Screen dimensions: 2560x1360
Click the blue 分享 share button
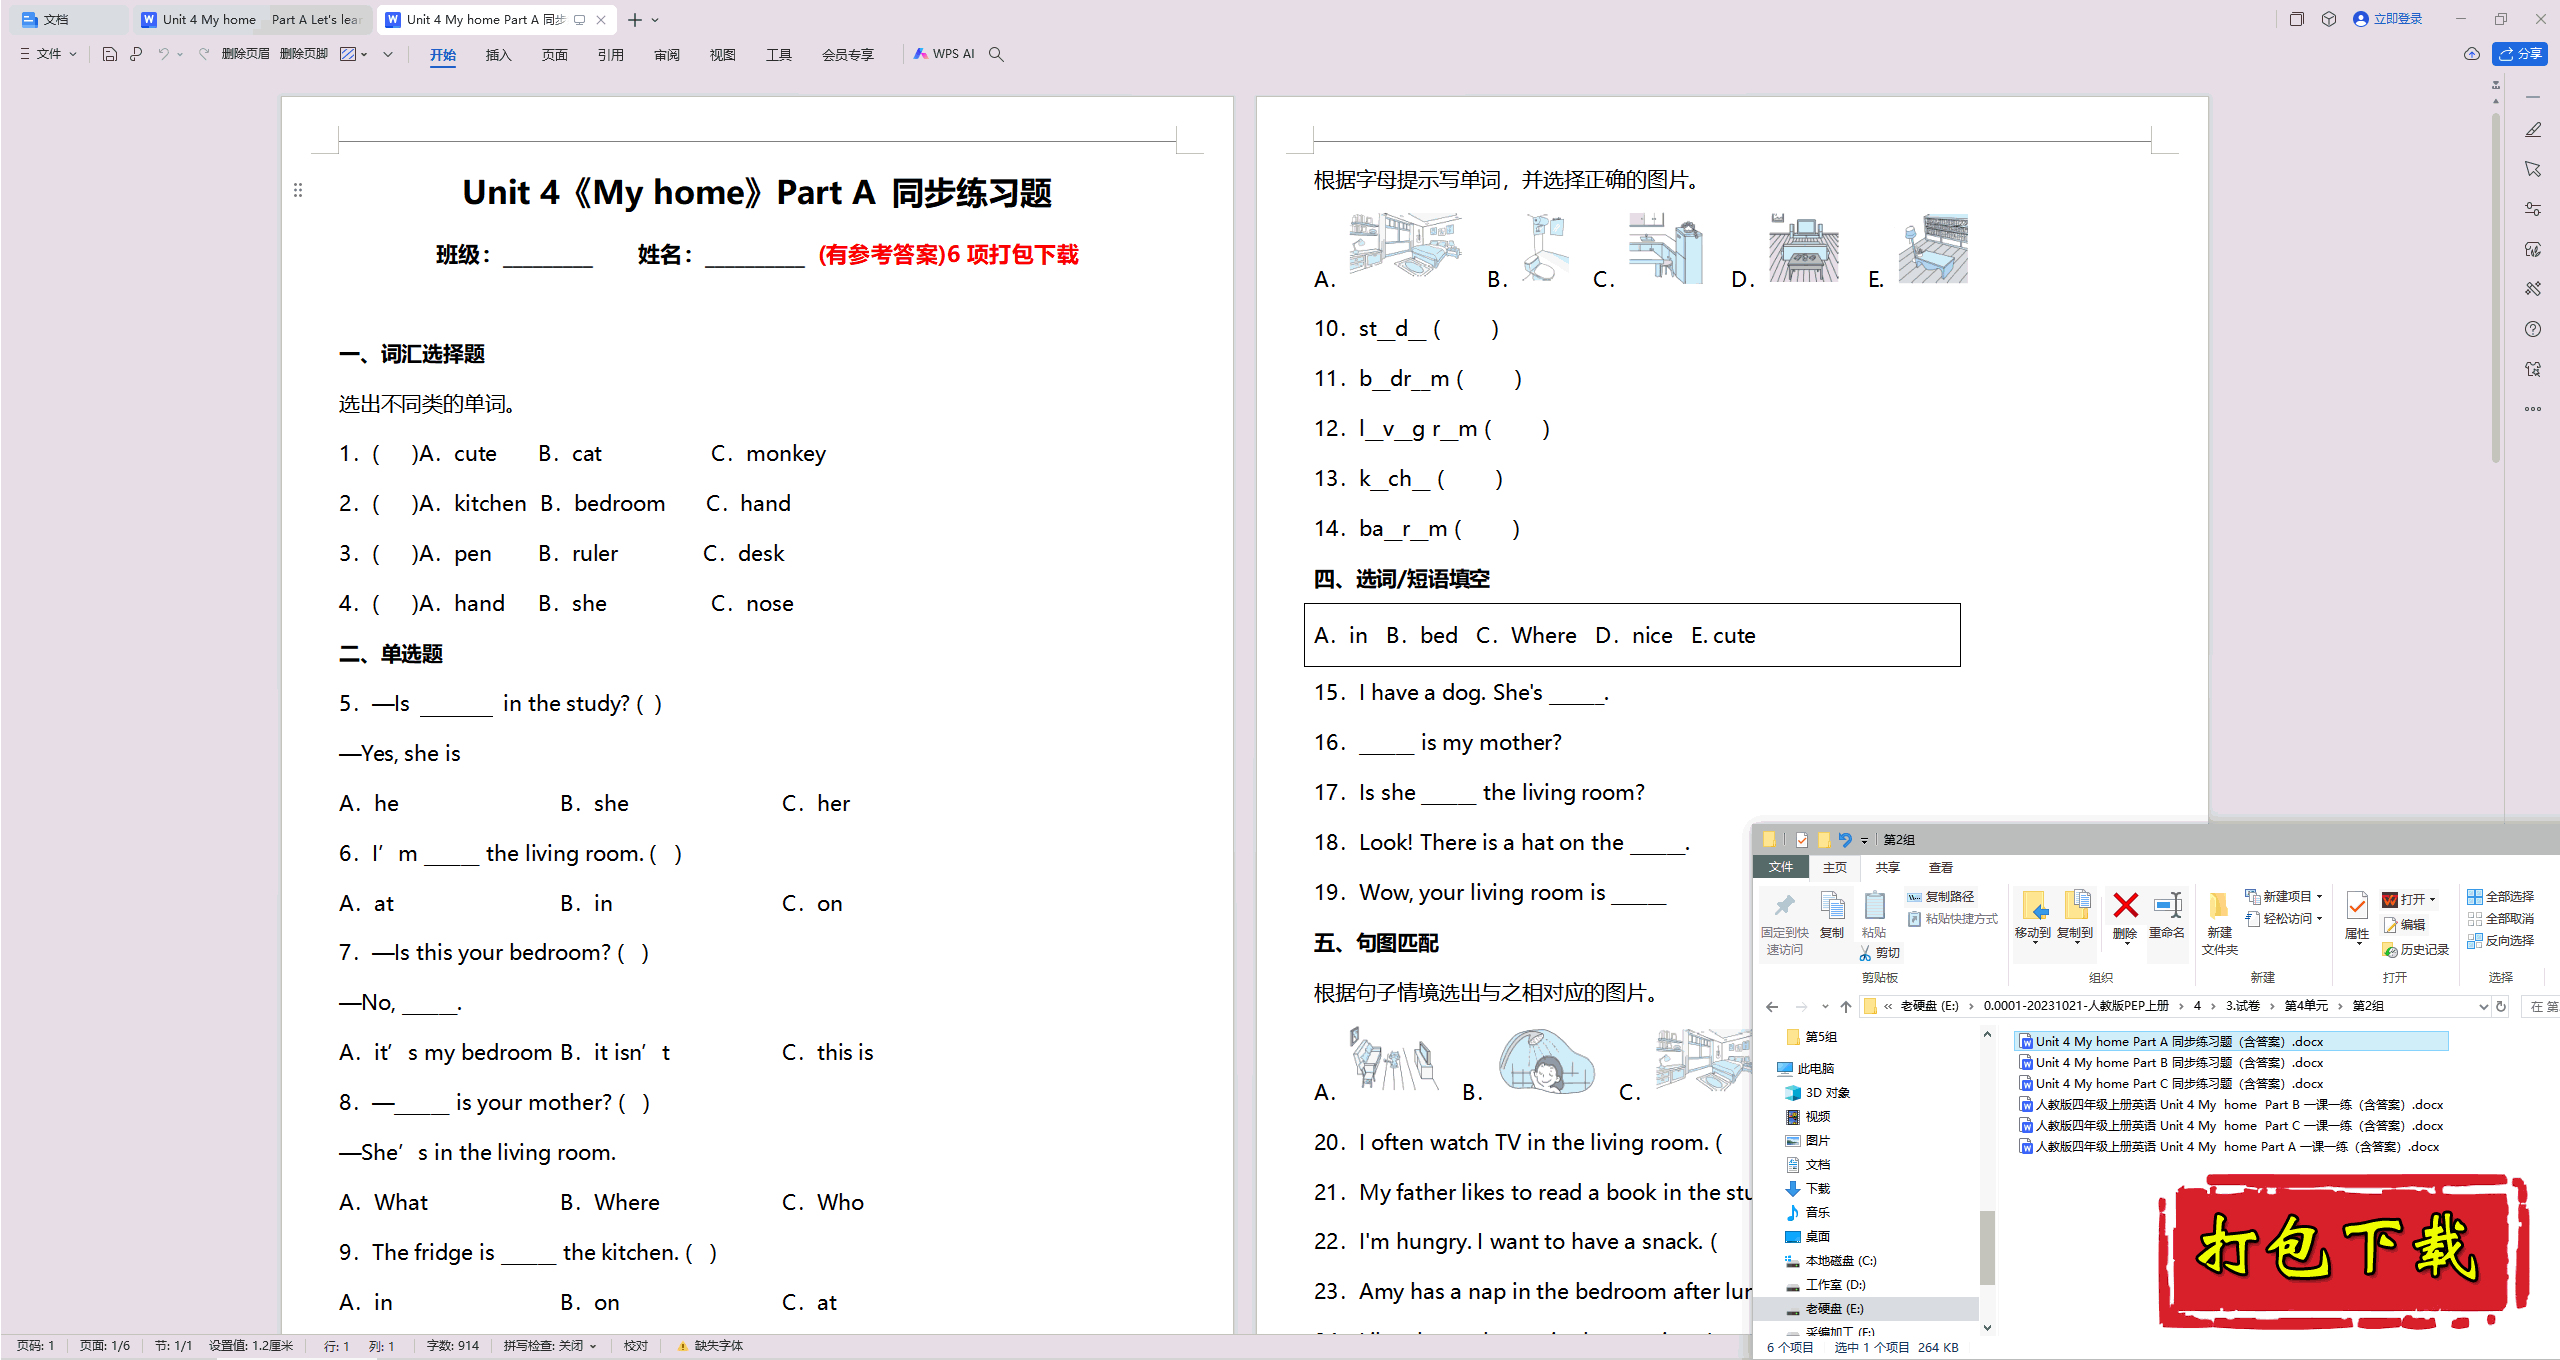[2519, 54]
